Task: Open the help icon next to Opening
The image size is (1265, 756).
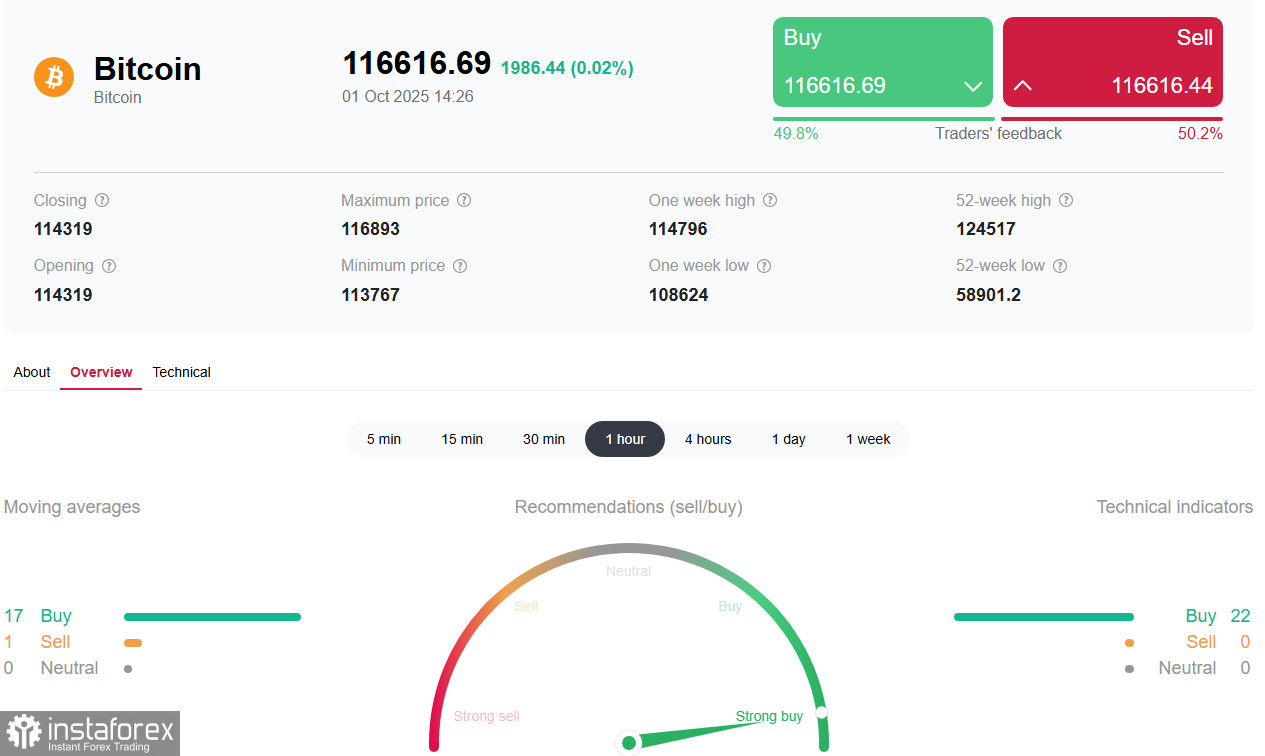Action: 109,266
